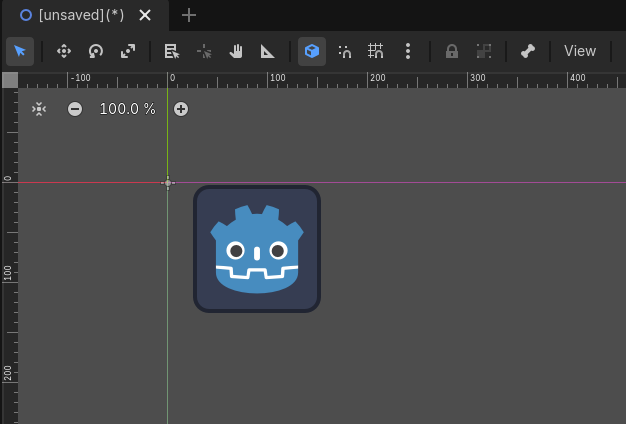Select the Godot icon sprite
This screenshot has height=424, width=626.
[257, 249]
